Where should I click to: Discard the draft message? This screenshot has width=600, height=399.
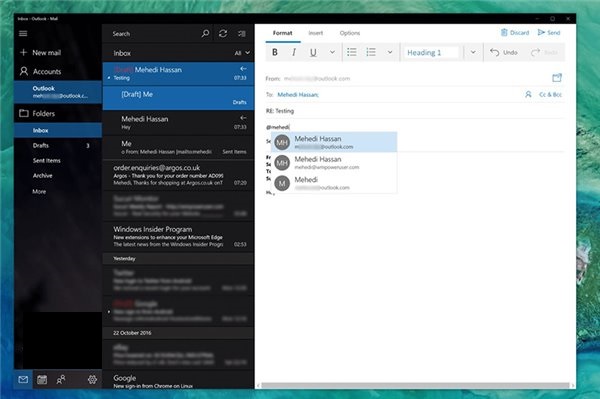[515, 33]
